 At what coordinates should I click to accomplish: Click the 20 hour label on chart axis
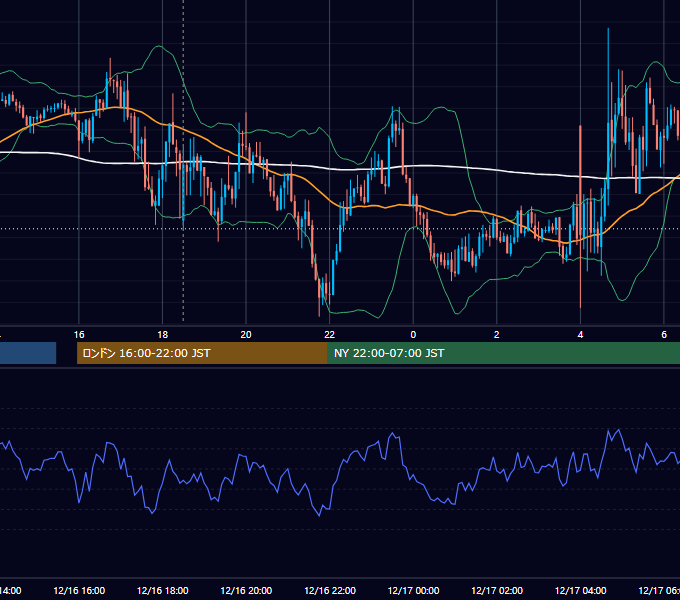(246, 334)
